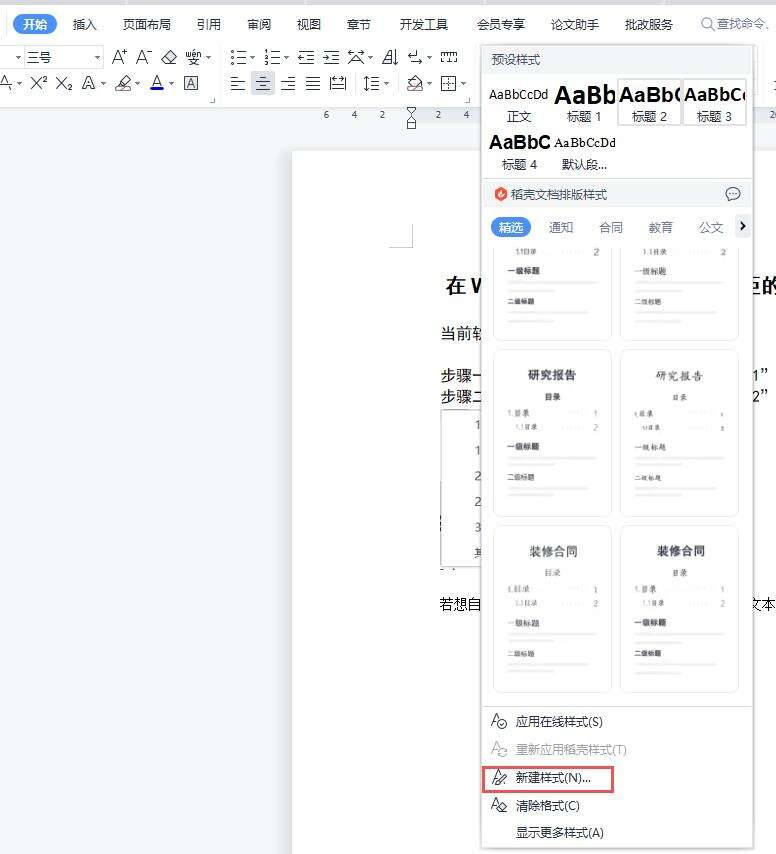Click the tab stops ruler icon
Viewport: 776px width, 854px height.
[x=449, y=57]
